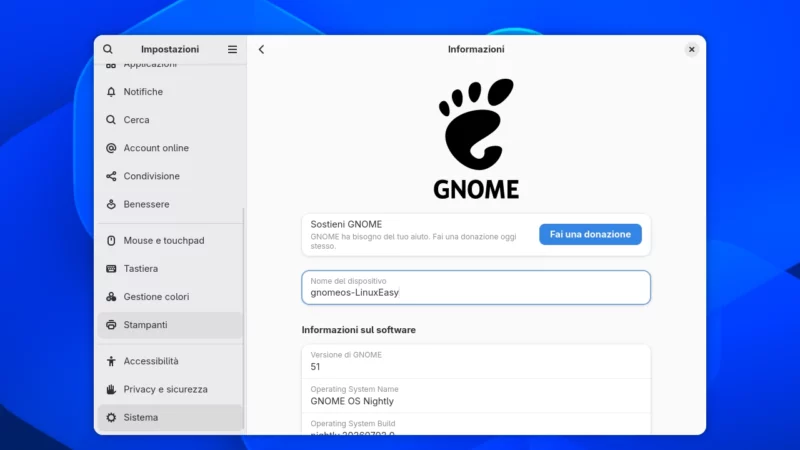800x450 pixels.
Task: Click the Informazioni sul software heading
Action: tap(359, 330)
